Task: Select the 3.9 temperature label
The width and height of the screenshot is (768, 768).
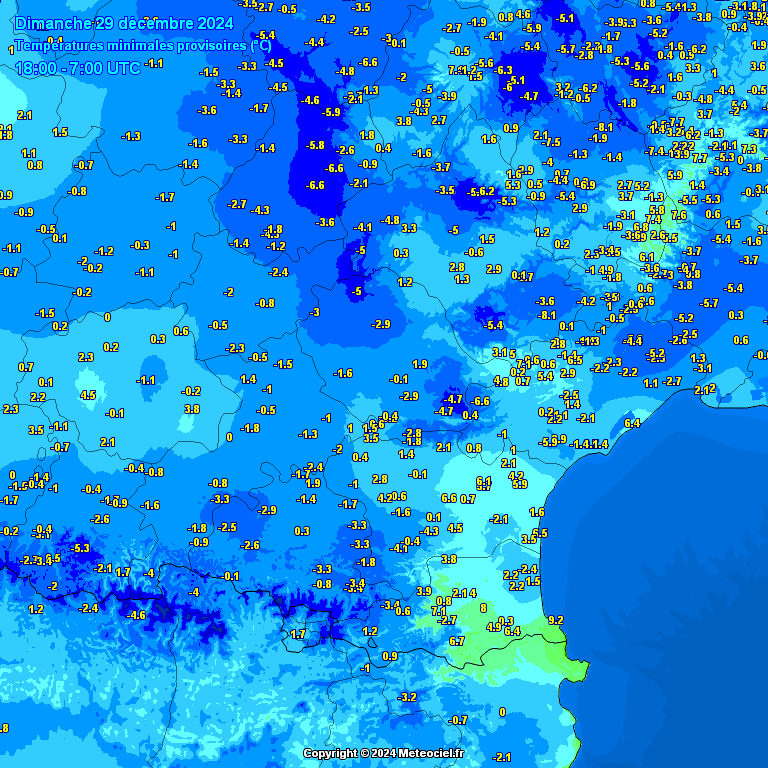Action: pyautogui.click(x=424, y=591)
